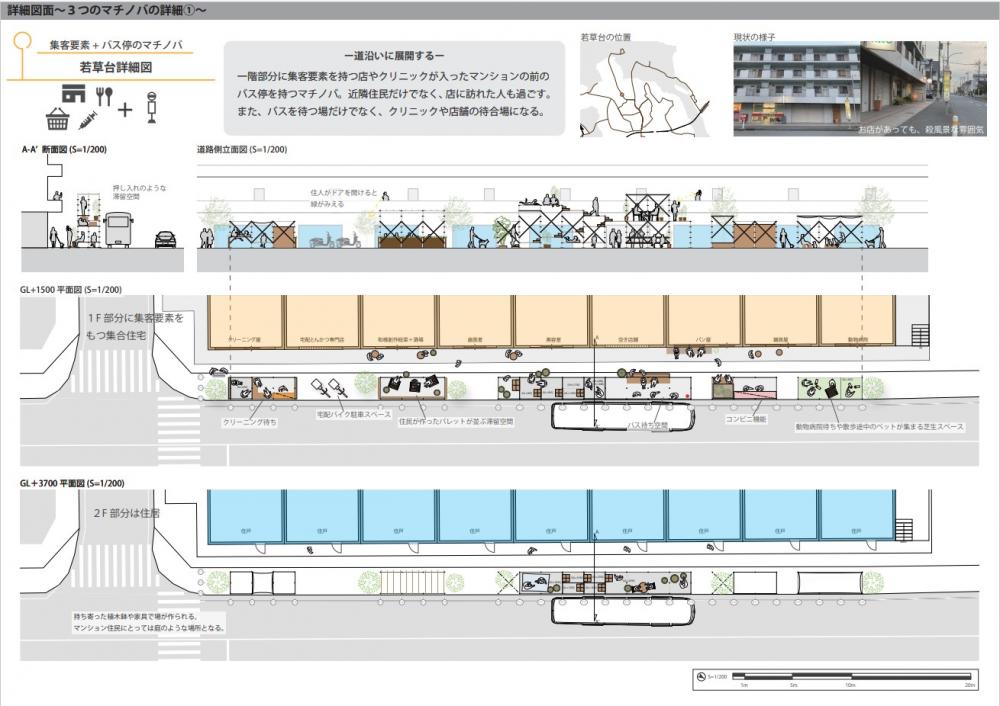Click the north arrow compass icon
Image resolution: width=1000 pixels, height=706 pixels.
[x=699, y=677]
